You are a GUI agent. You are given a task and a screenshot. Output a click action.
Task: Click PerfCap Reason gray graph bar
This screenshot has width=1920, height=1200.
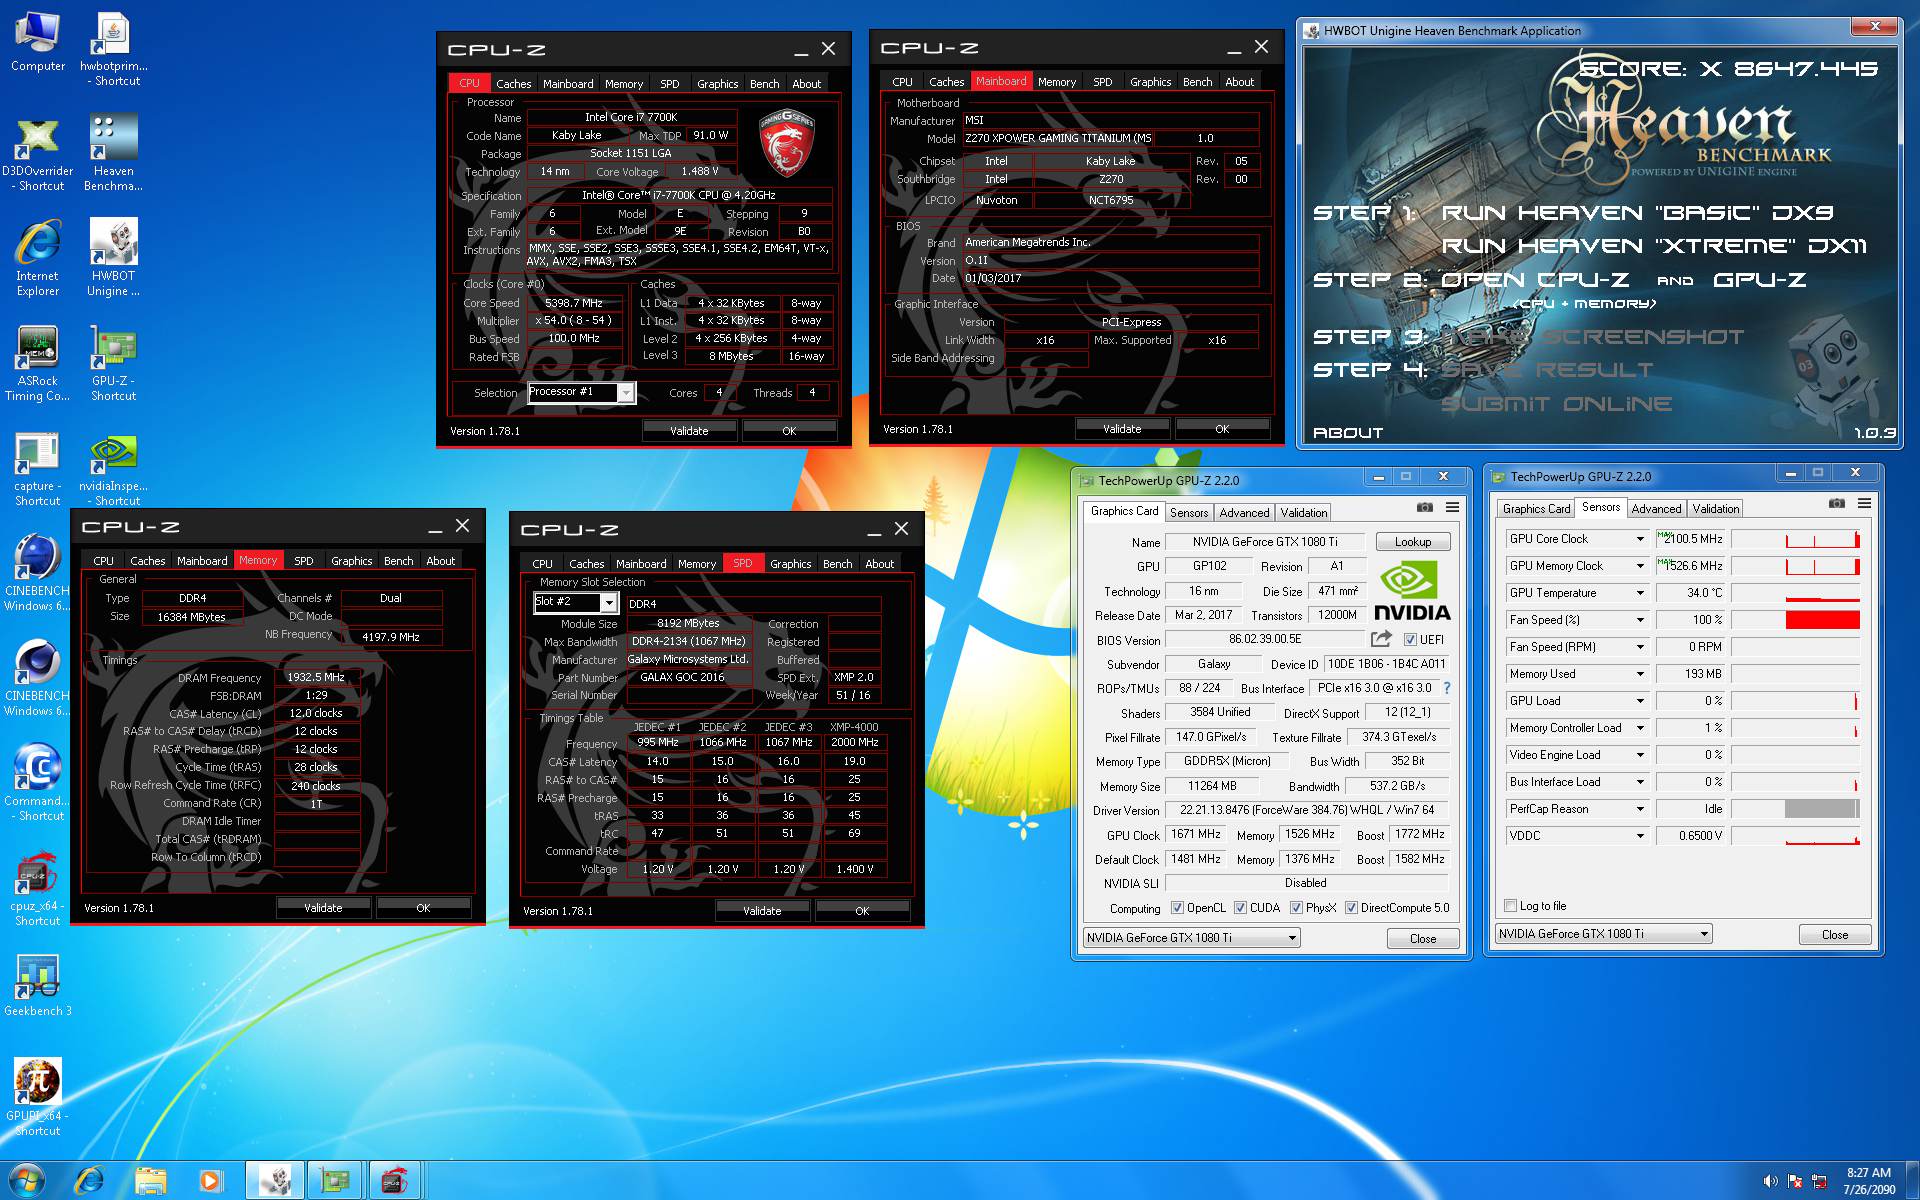click(1820, 809)
